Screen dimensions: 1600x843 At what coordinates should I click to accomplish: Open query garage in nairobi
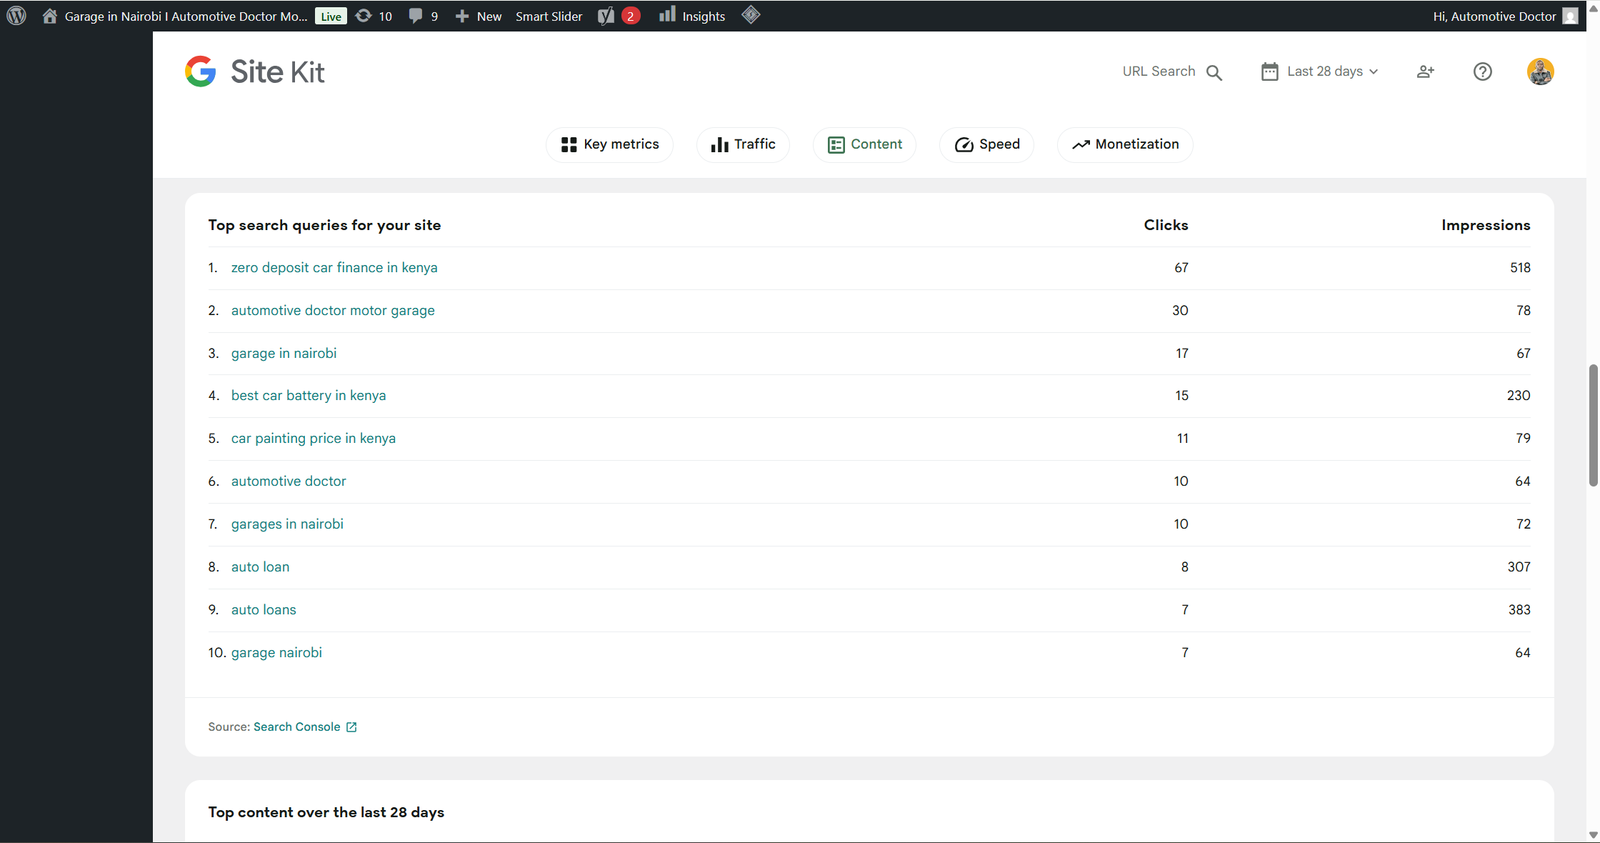[284, 353]
